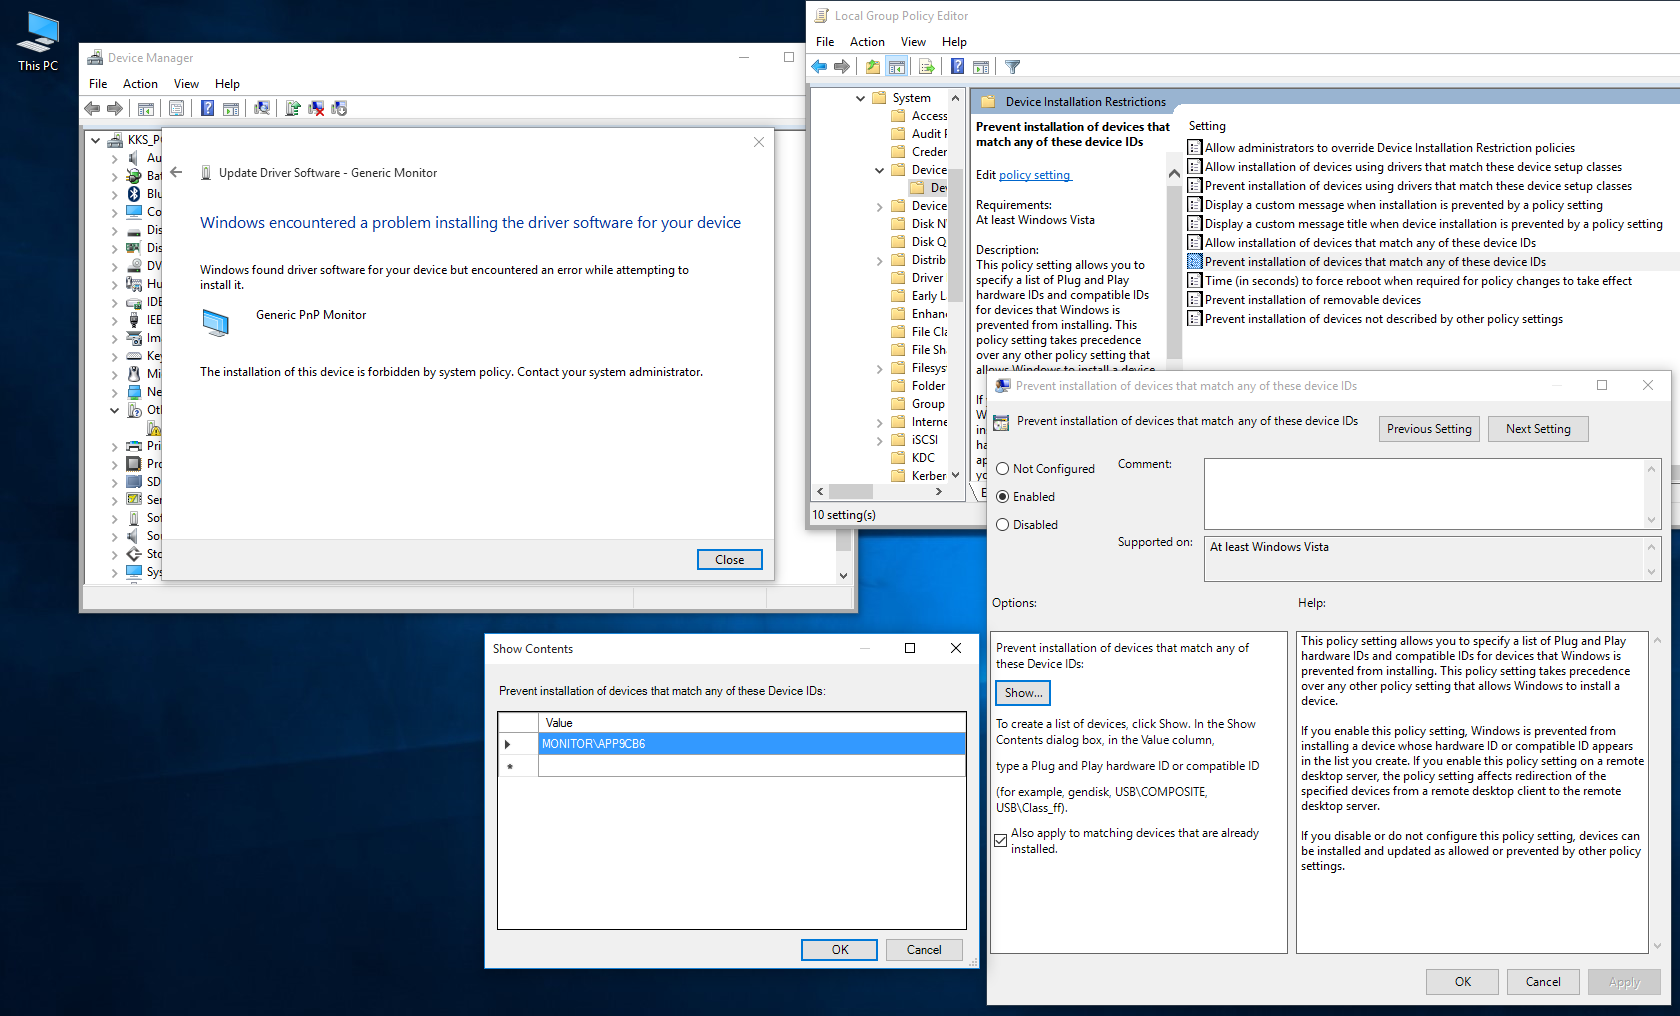The width and height of the screenshot is (1680, 1016).
Task: Expand Filesystem folder in policy tree
Action: (879, 368)
